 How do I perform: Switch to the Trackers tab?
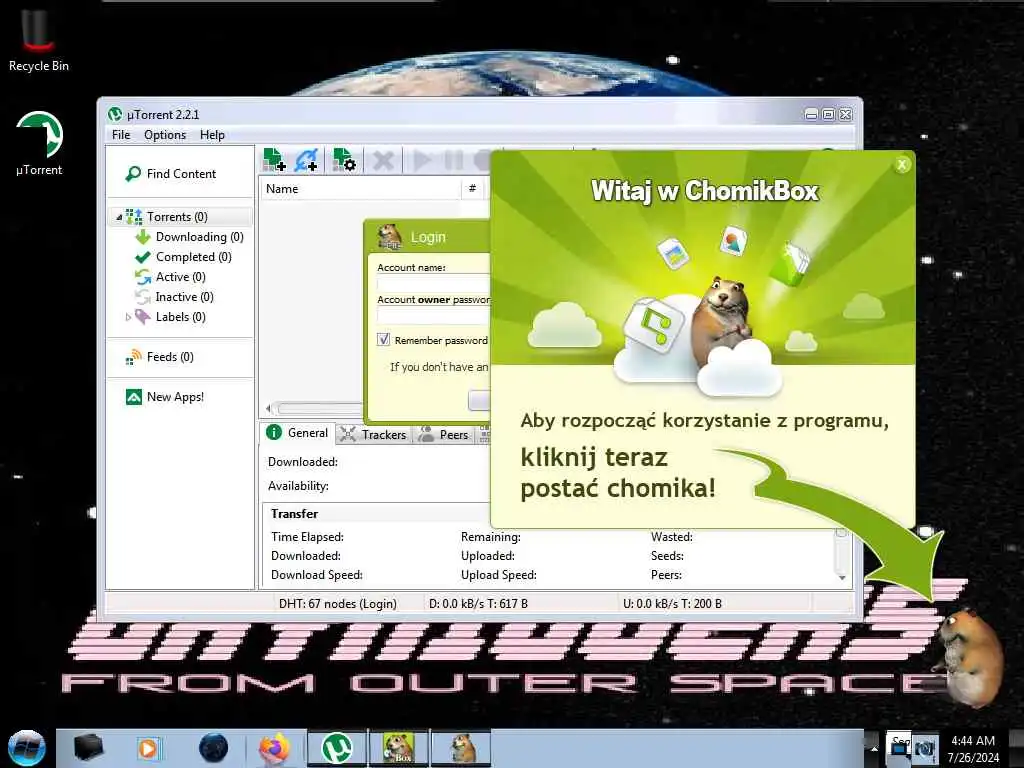pos(374,434)
